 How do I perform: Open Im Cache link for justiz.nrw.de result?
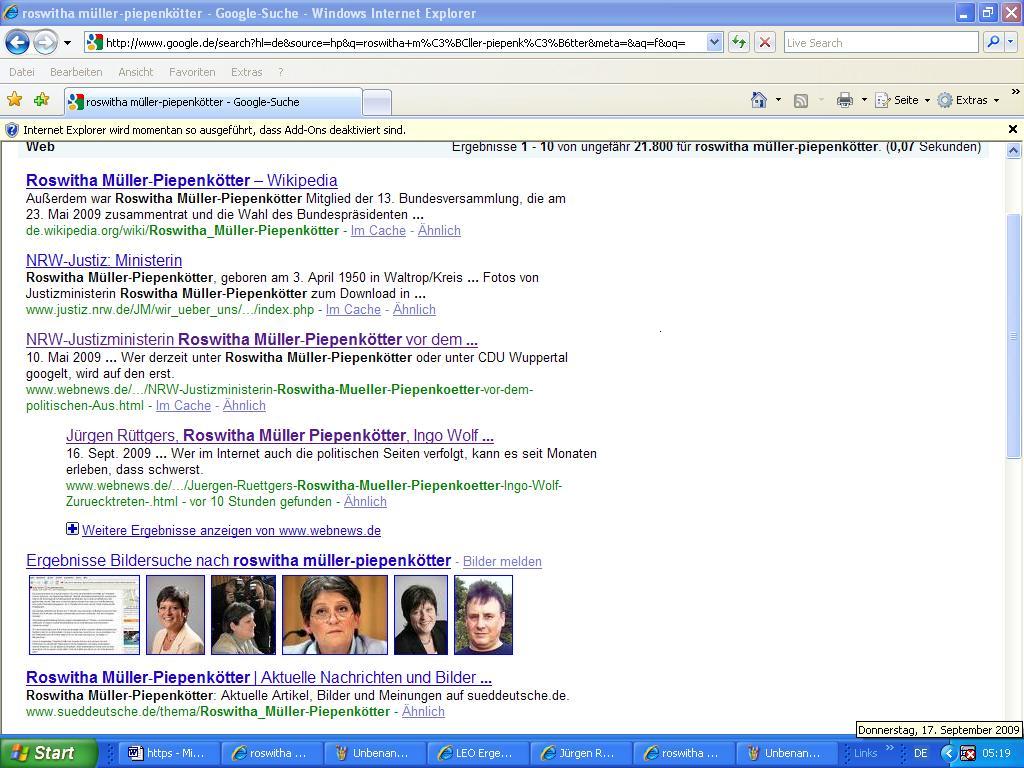pos(353,310)
